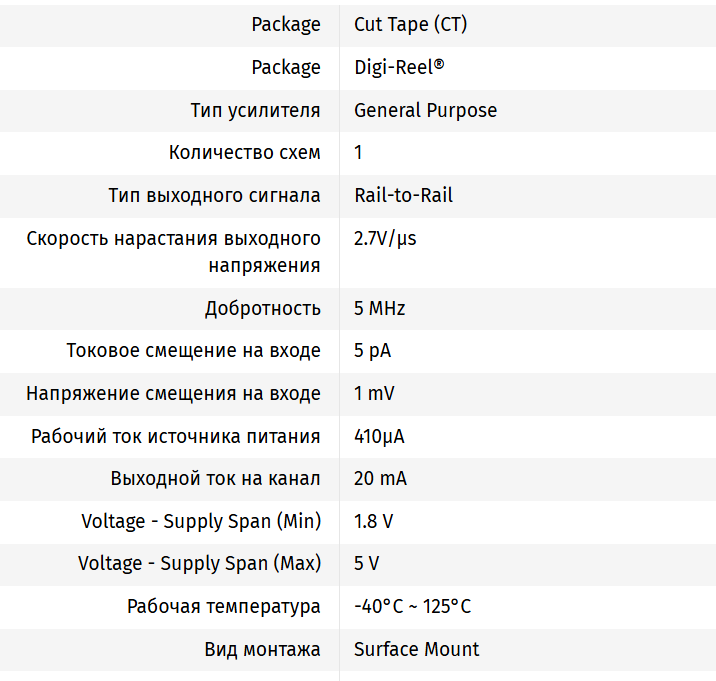Image resolution: width=716 pixels, height=681 pixels.
Task: Click the "Rail-to-Rail" output type value
Action: tap(403, 195)
